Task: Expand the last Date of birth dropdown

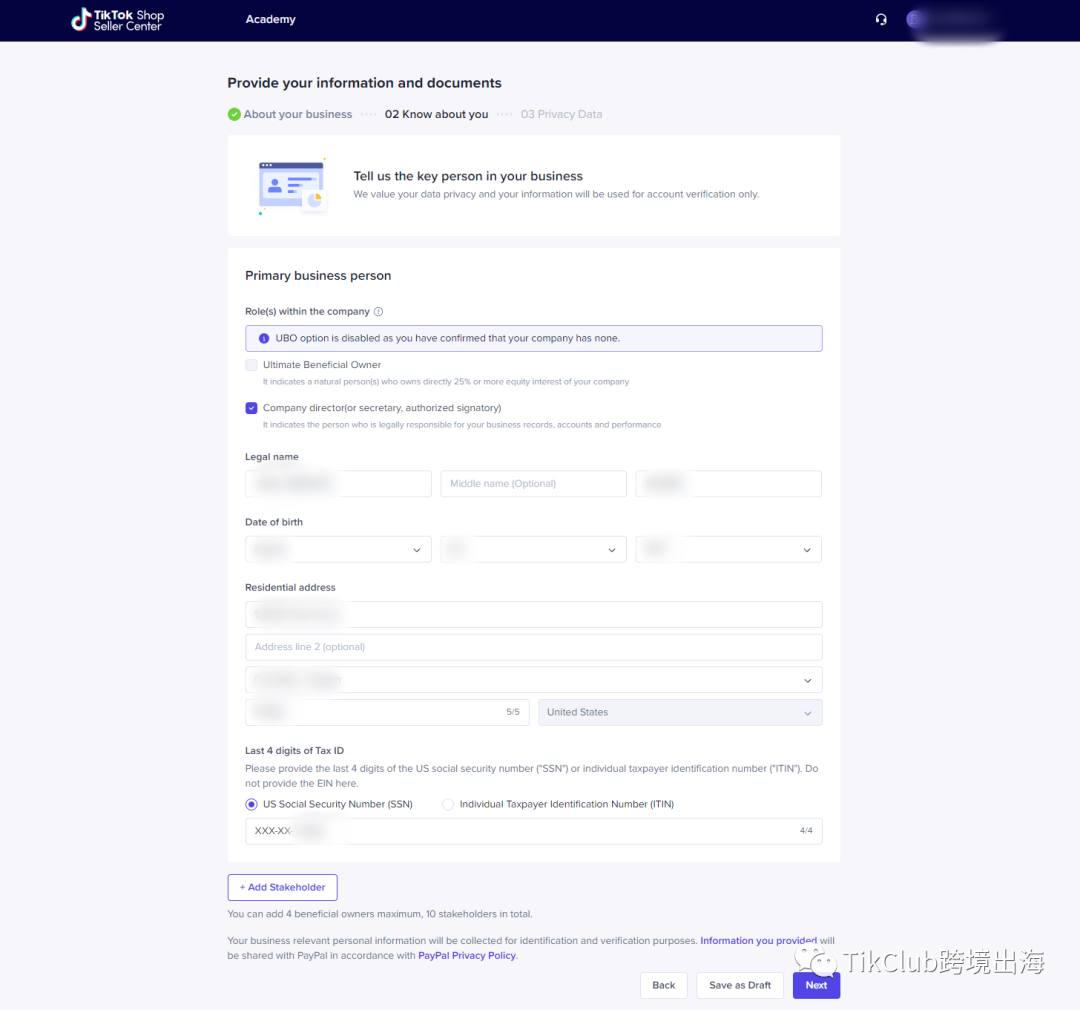Action: tap(728, 549)
